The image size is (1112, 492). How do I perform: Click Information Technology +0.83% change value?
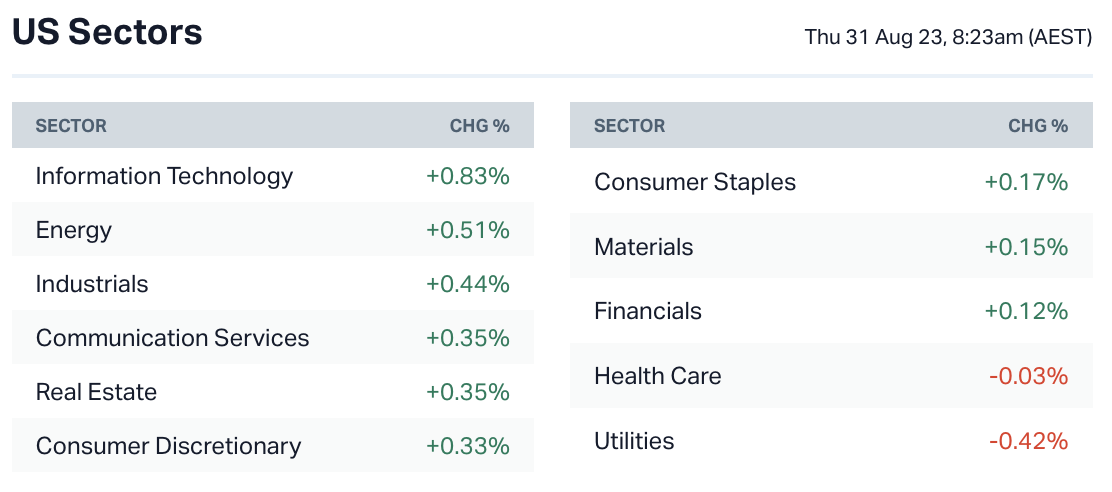pyautogui.click(x=468, y=176)
